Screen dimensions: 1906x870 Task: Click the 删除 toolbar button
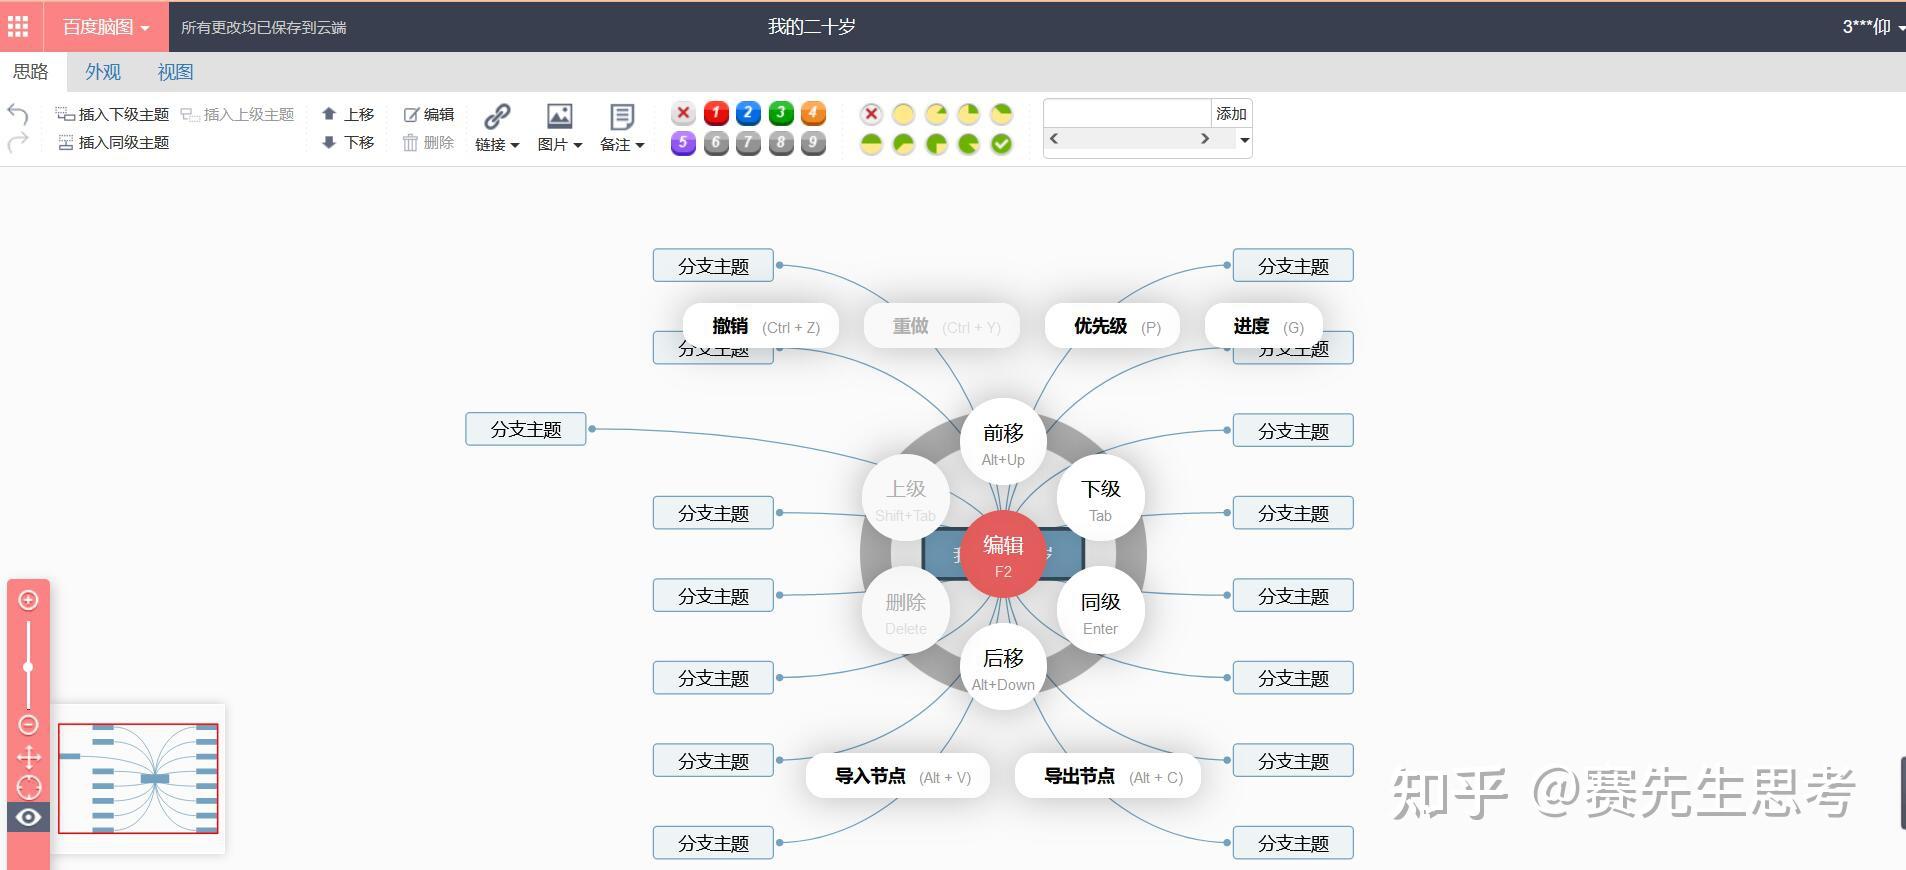tap(428, 143)
